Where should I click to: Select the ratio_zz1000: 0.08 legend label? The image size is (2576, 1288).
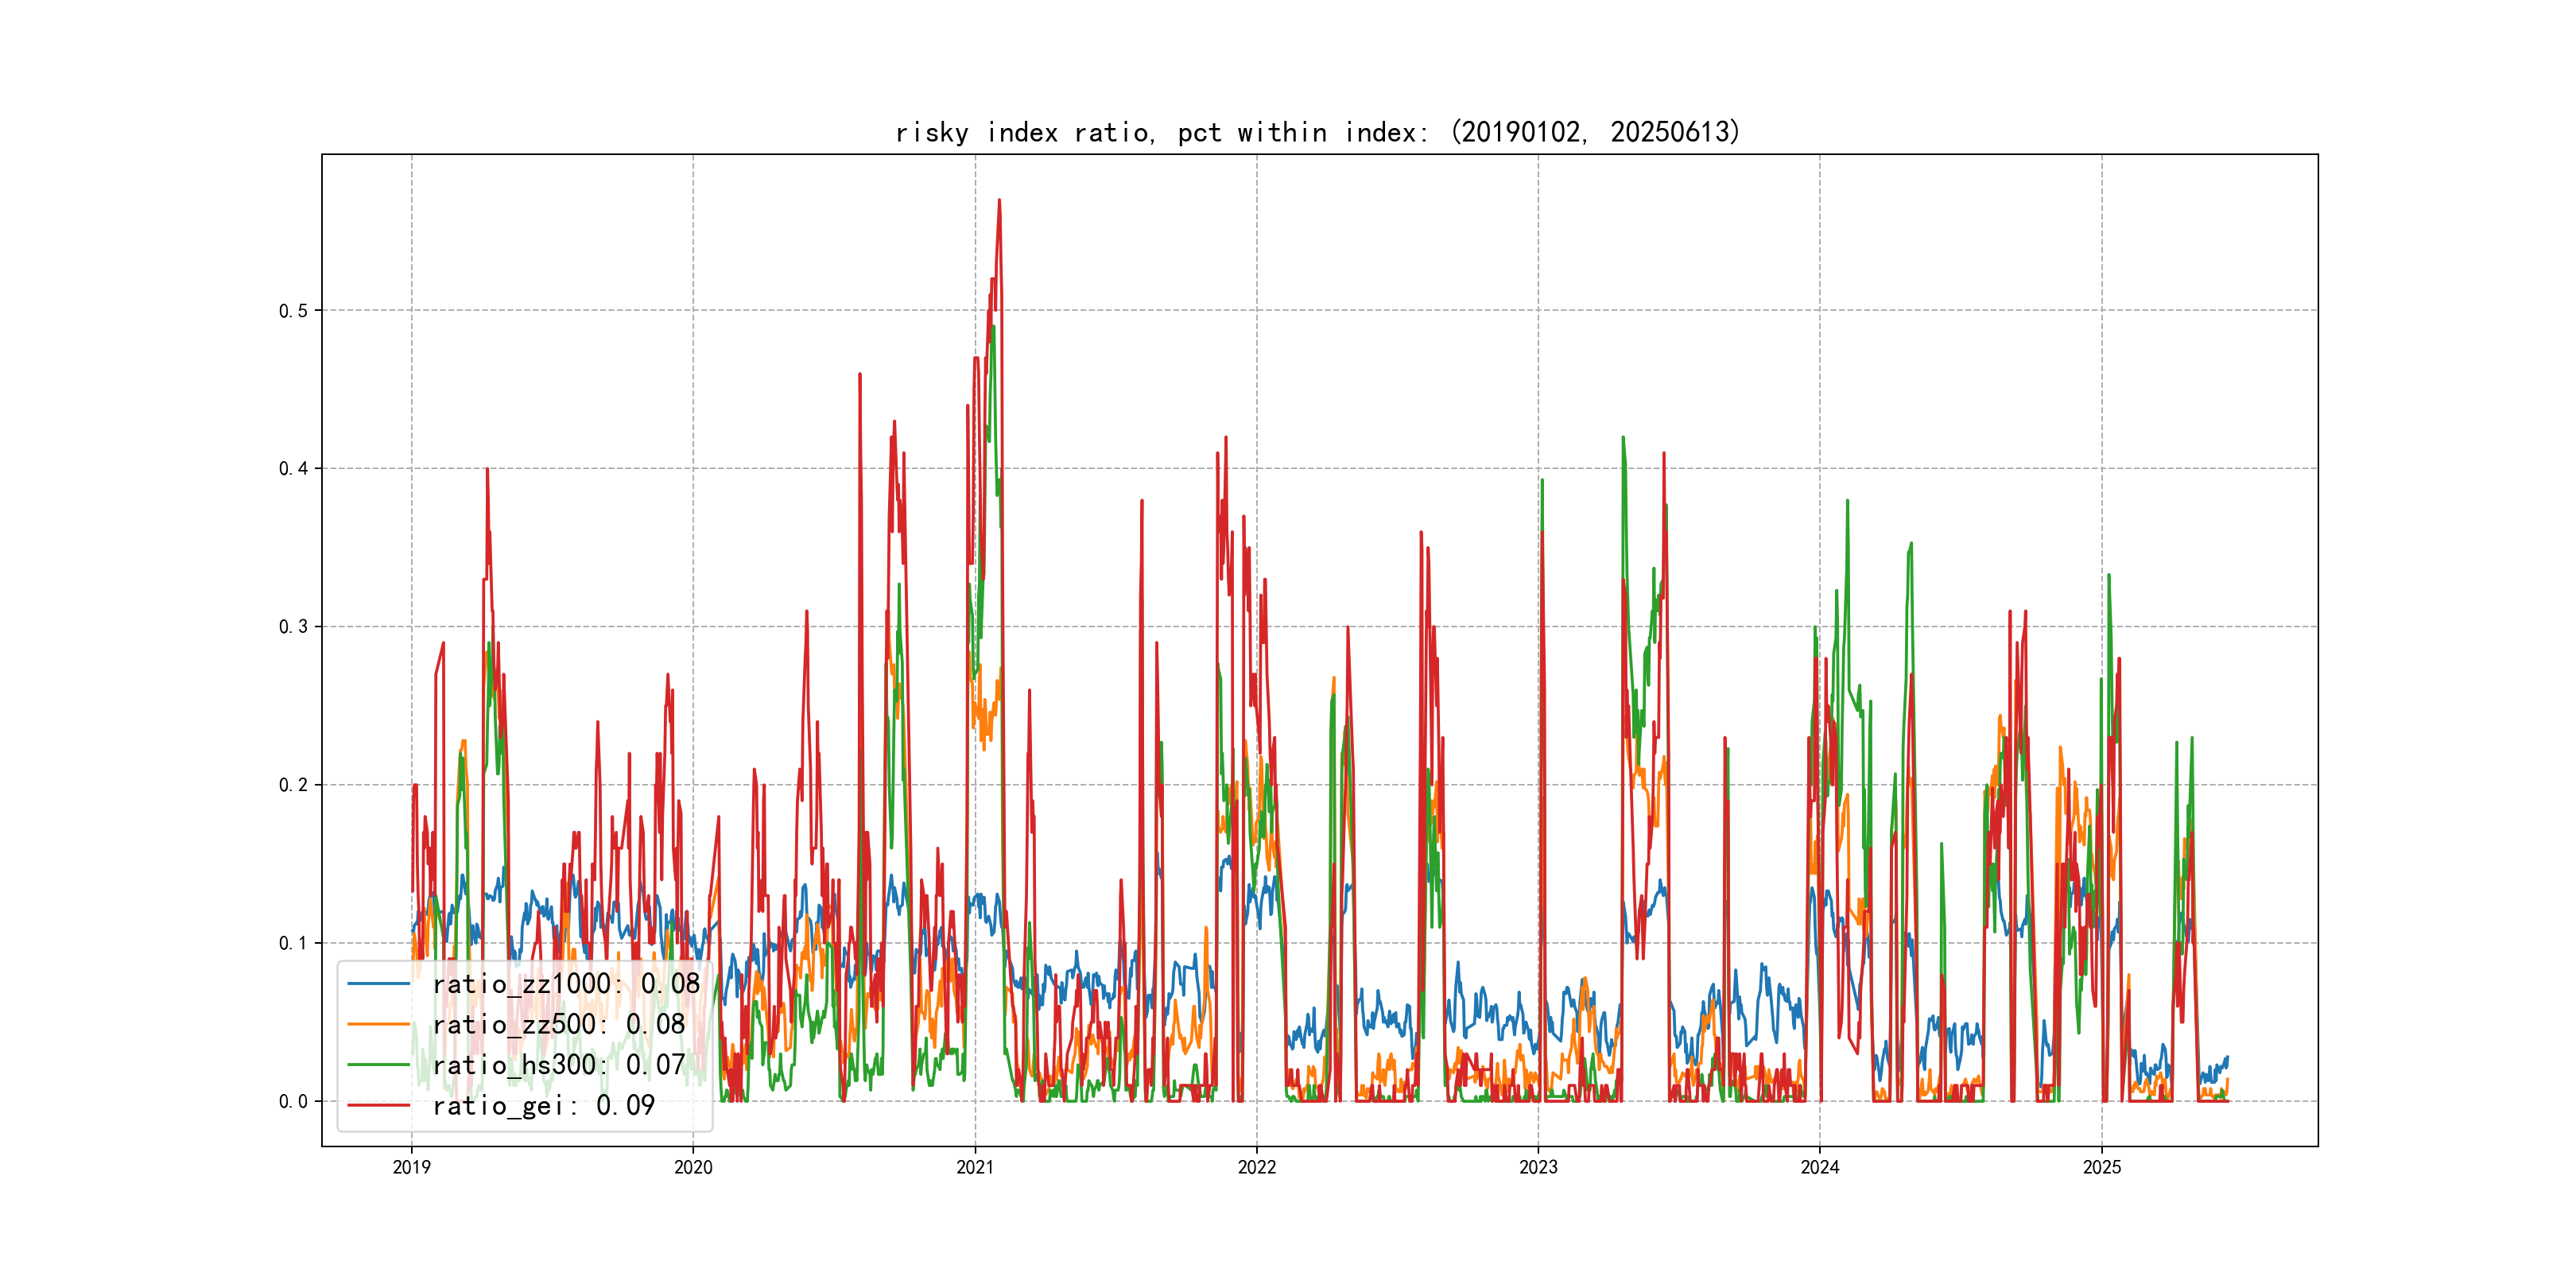pos(566,984)
